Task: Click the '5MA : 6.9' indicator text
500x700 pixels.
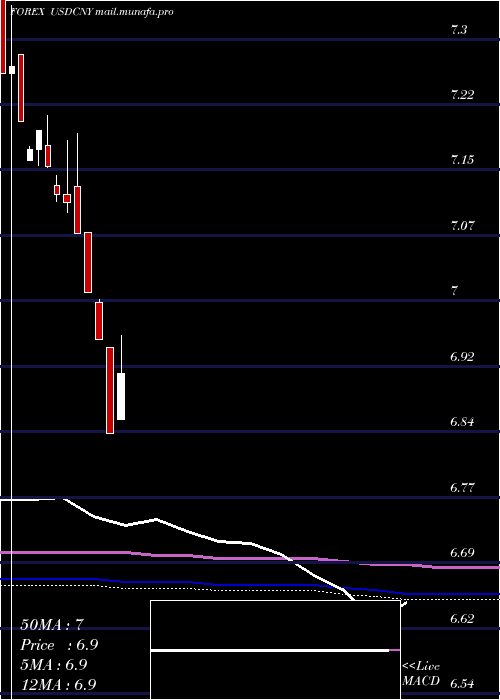Action: point(54,664)
